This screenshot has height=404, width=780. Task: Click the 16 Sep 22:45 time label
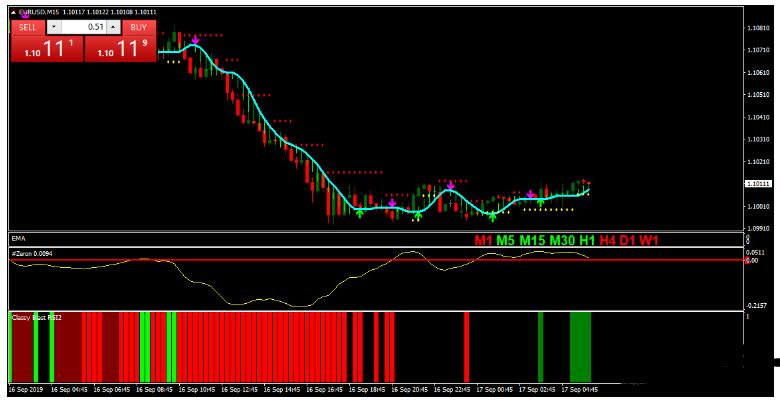[x=453, y=390]
